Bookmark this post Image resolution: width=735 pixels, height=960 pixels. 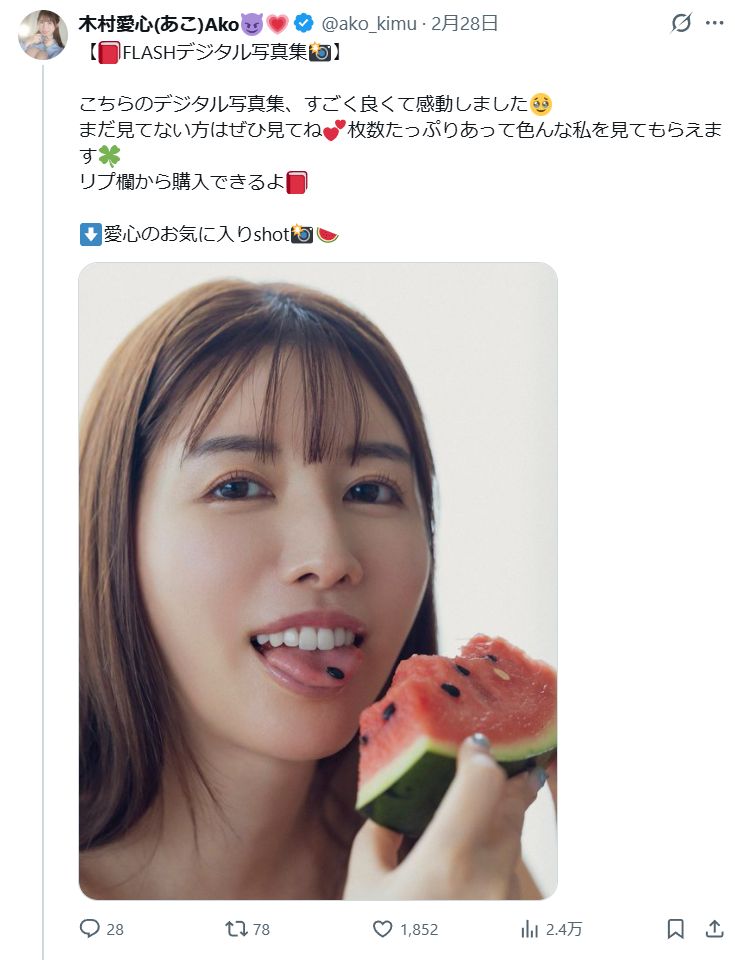[675, 929]
